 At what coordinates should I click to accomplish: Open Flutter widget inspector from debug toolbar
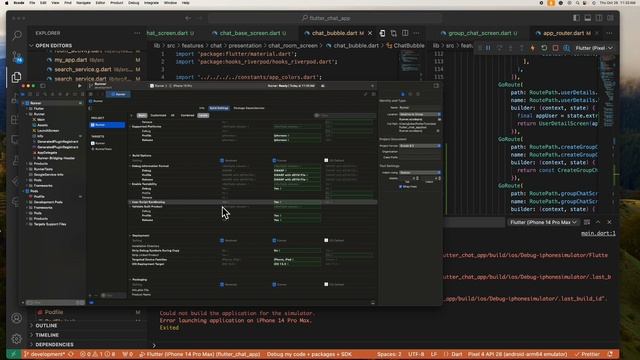(x=567, y=48)
